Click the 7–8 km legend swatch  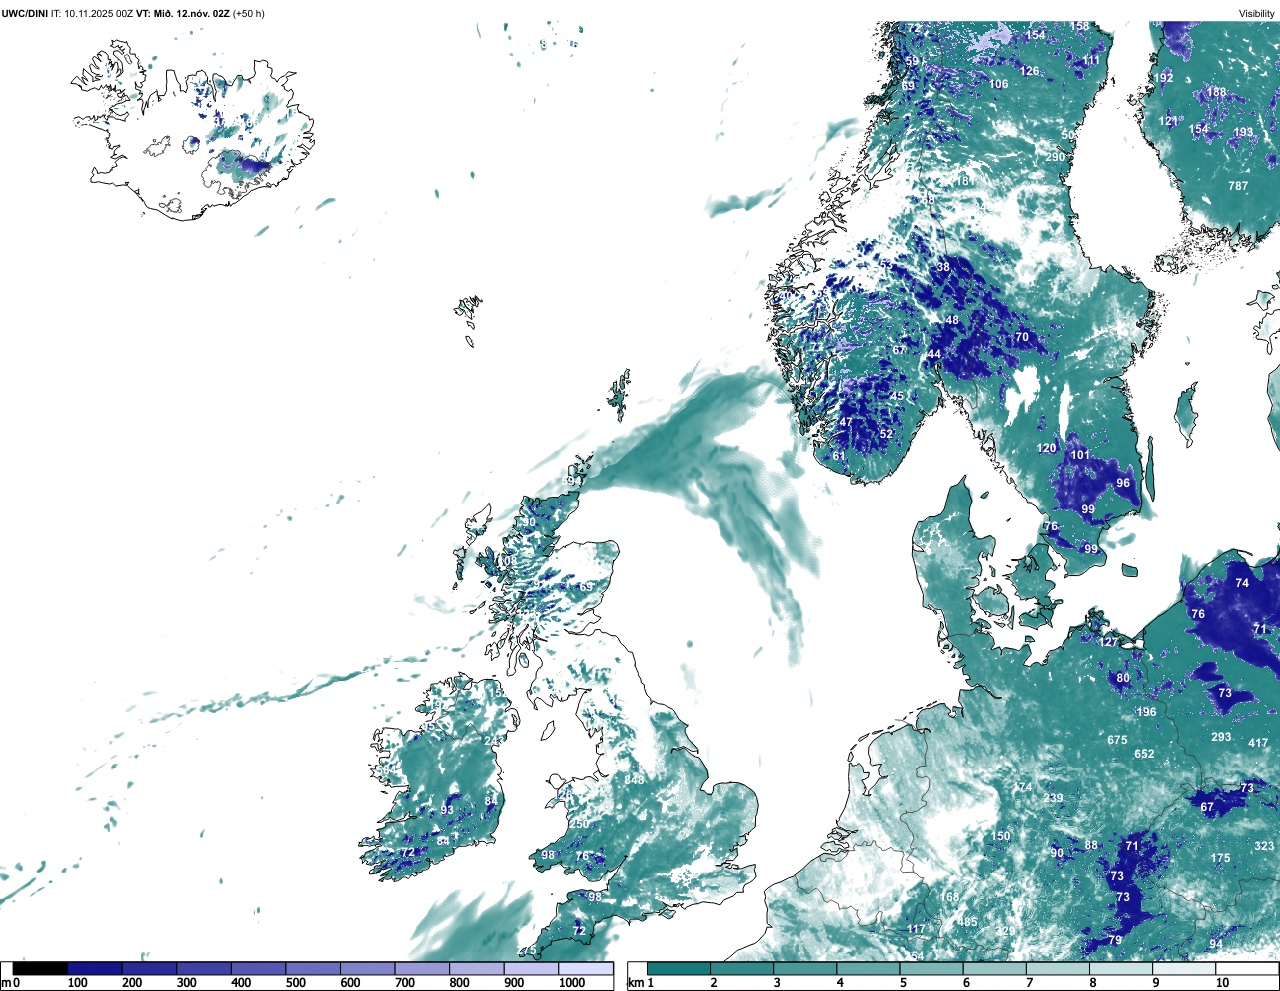[1059, 969]
